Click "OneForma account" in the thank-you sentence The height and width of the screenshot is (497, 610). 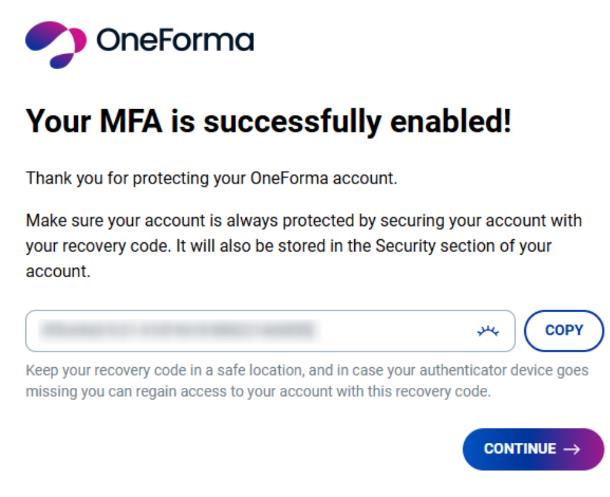[x=323, y=178]
